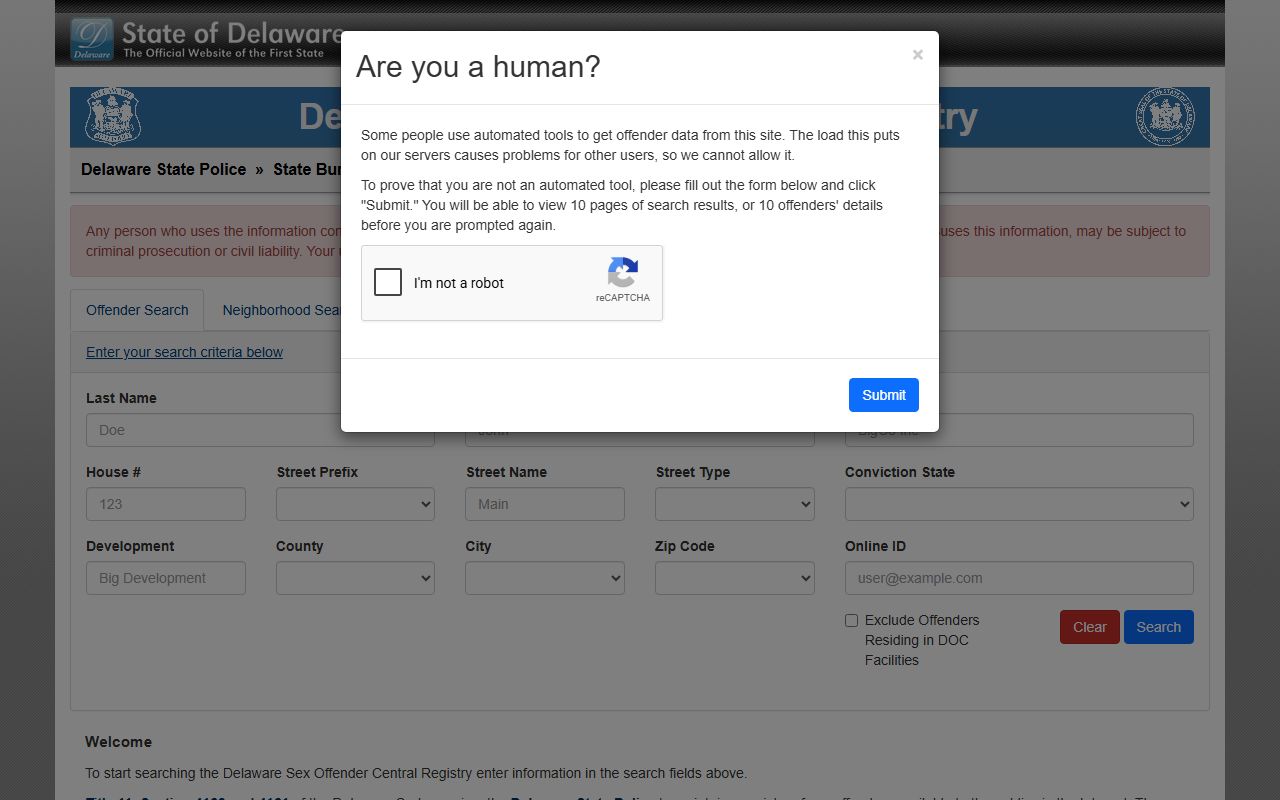1280x800 pixels.
Task: Click the Submit button in dialog
Action: coord(883,395)
